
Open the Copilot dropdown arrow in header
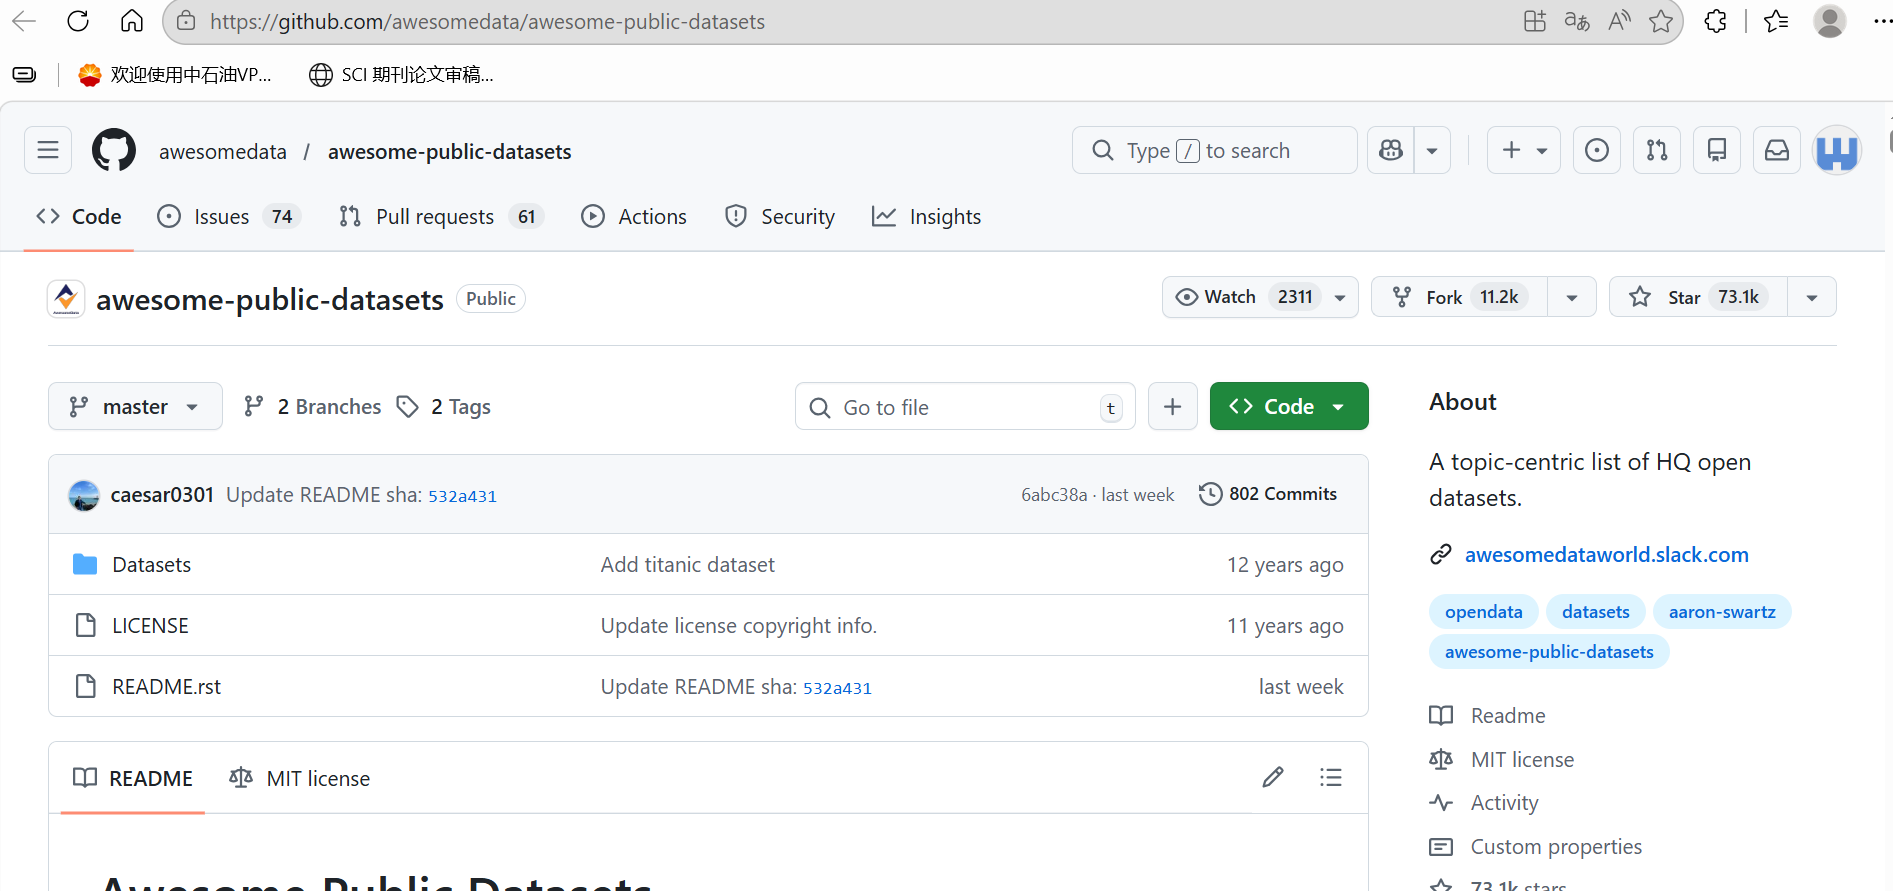(1432, 151)
